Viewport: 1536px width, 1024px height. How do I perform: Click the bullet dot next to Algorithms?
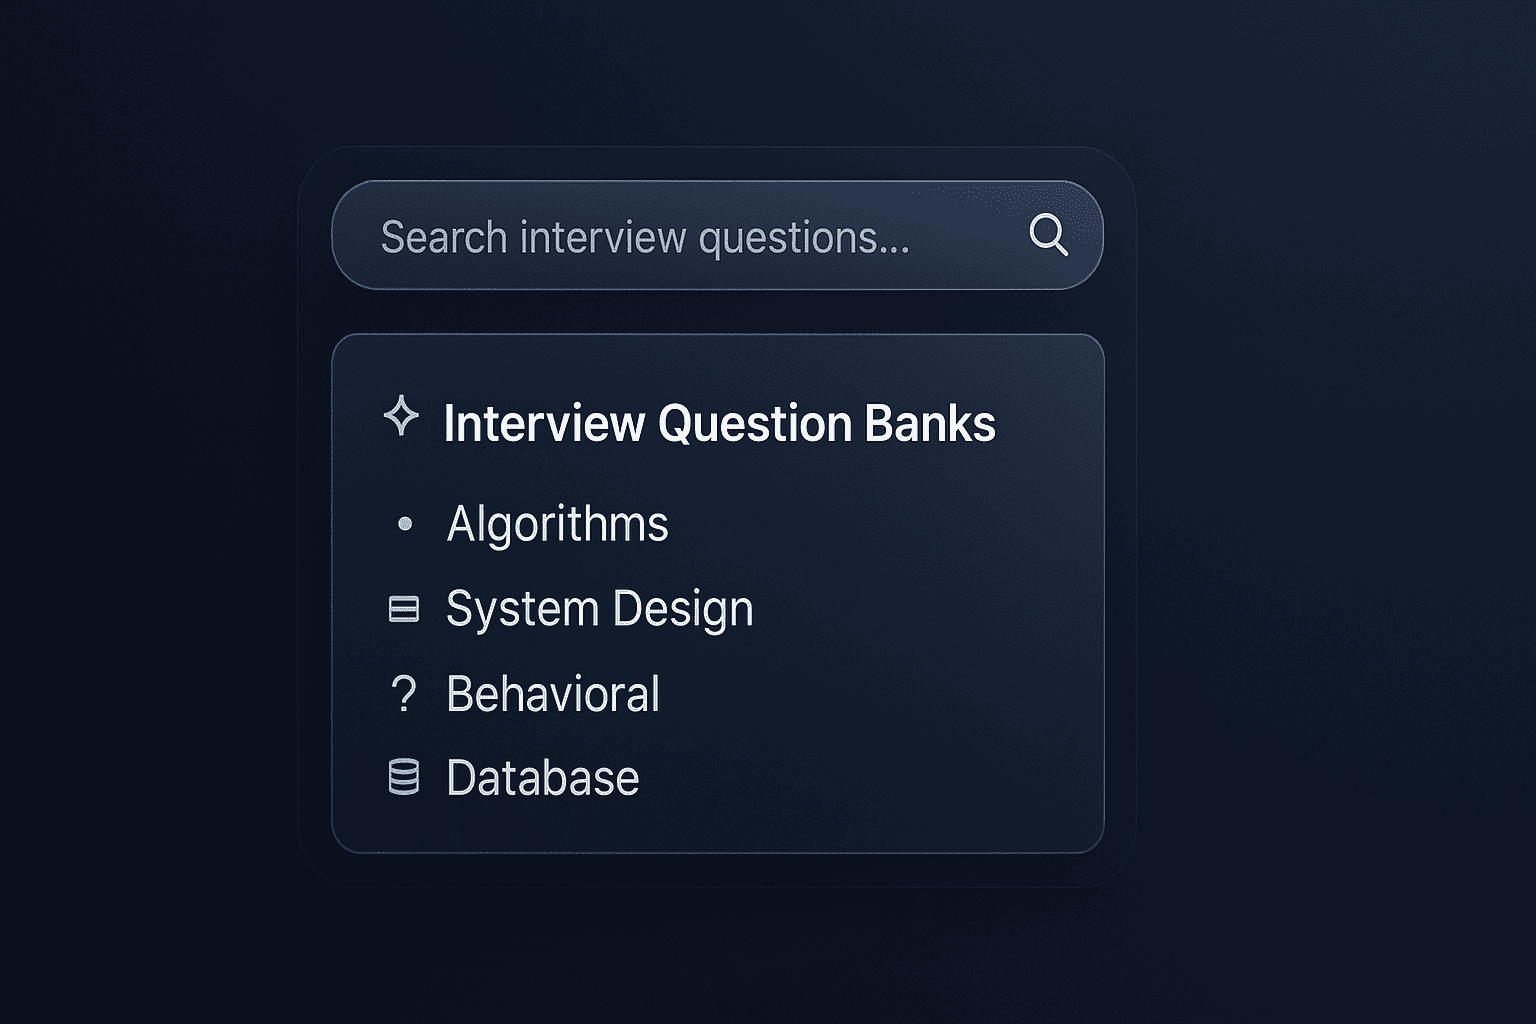click(x=405, y=524)
